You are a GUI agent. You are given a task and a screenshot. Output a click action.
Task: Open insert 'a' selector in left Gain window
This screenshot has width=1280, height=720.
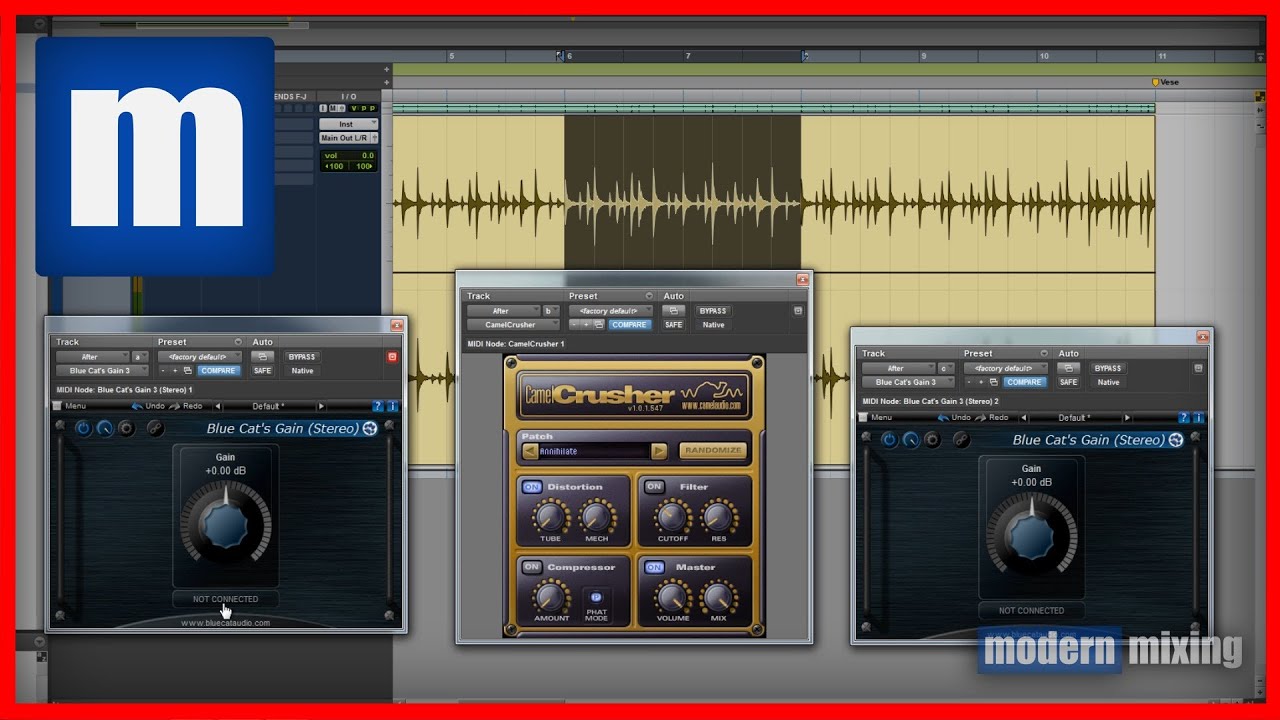[140, 357]
